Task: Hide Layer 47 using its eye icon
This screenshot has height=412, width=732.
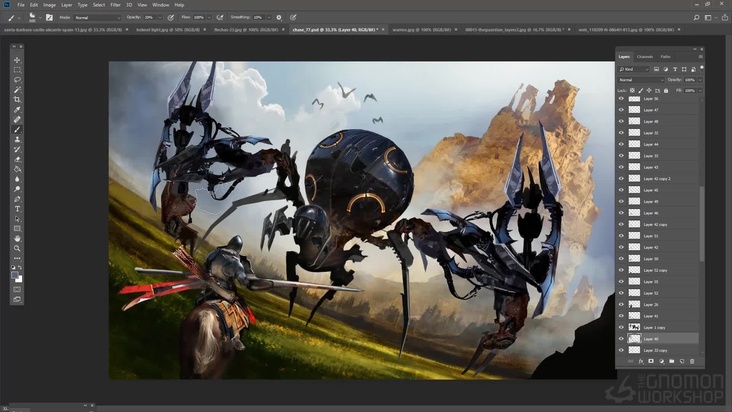Action: (621, 110)
